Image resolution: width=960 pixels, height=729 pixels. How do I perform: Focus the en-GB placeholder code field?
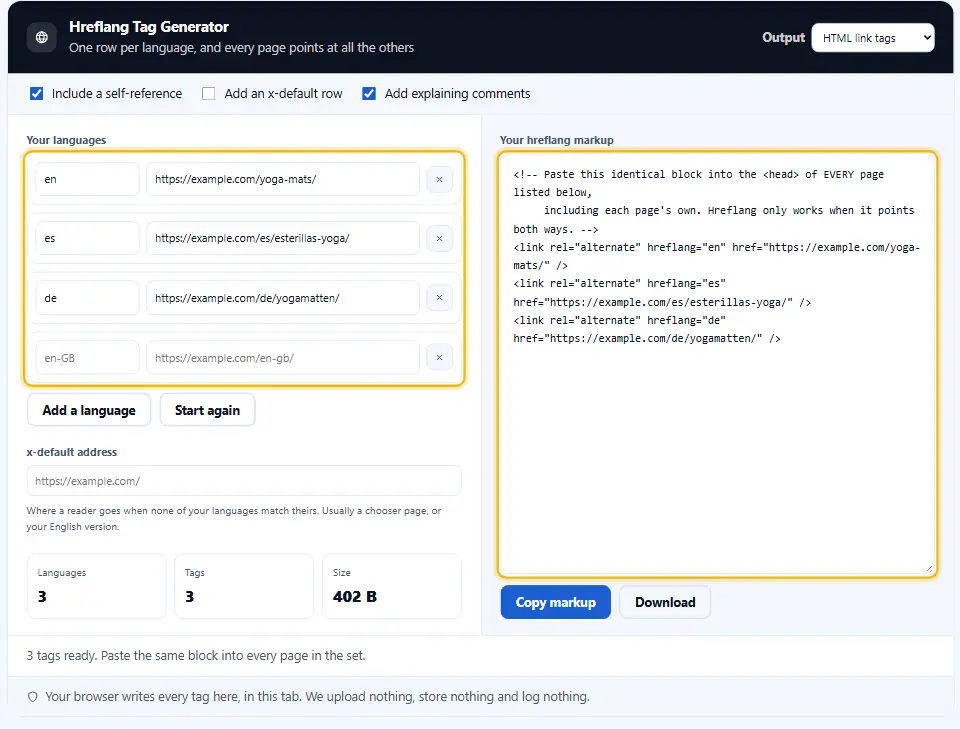pyautogui.click(x=87, y=358)
